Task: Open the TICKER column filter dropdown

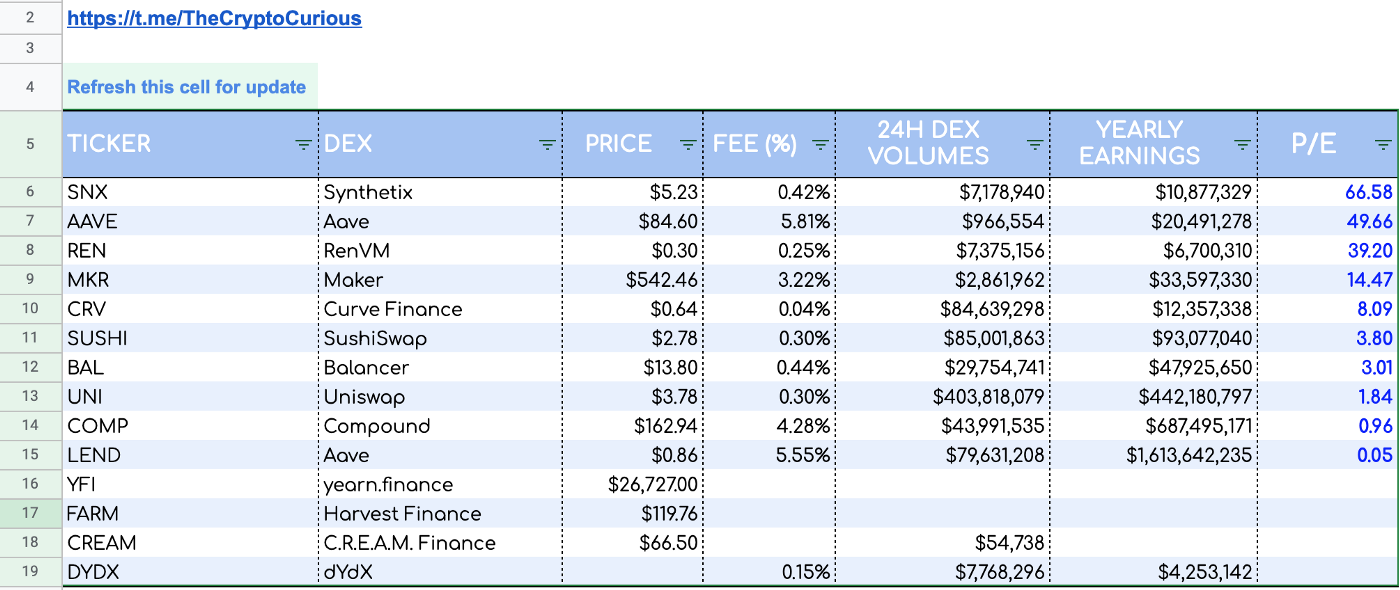Action: [x=304, y=145]
